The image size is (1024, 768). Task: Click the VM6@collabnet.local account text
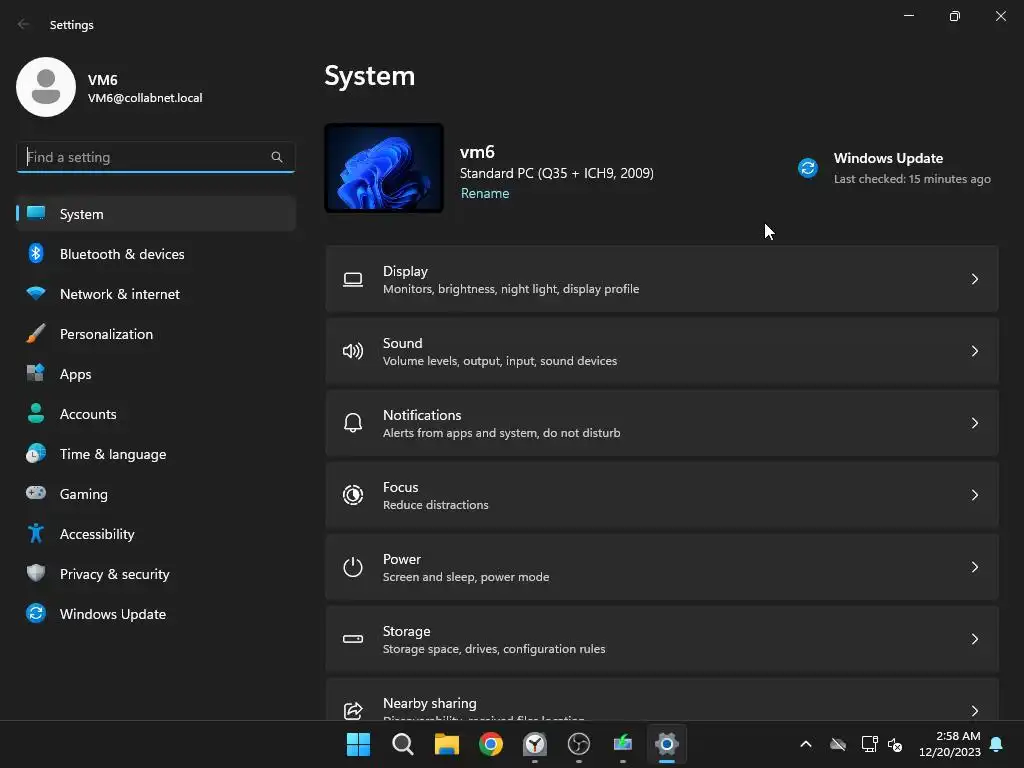click(145, 98)
